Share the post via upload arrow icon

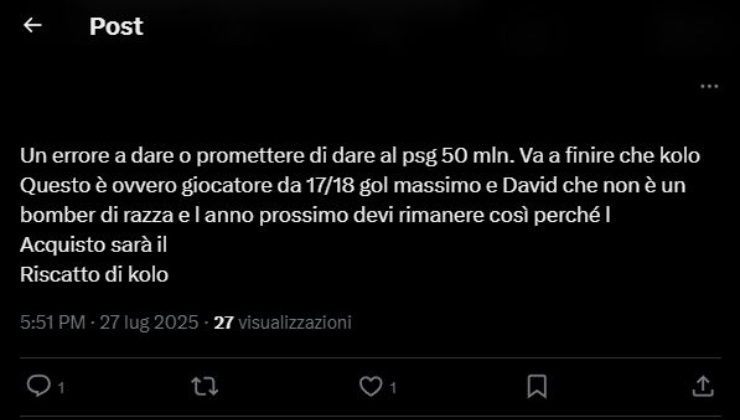[702, 386]
